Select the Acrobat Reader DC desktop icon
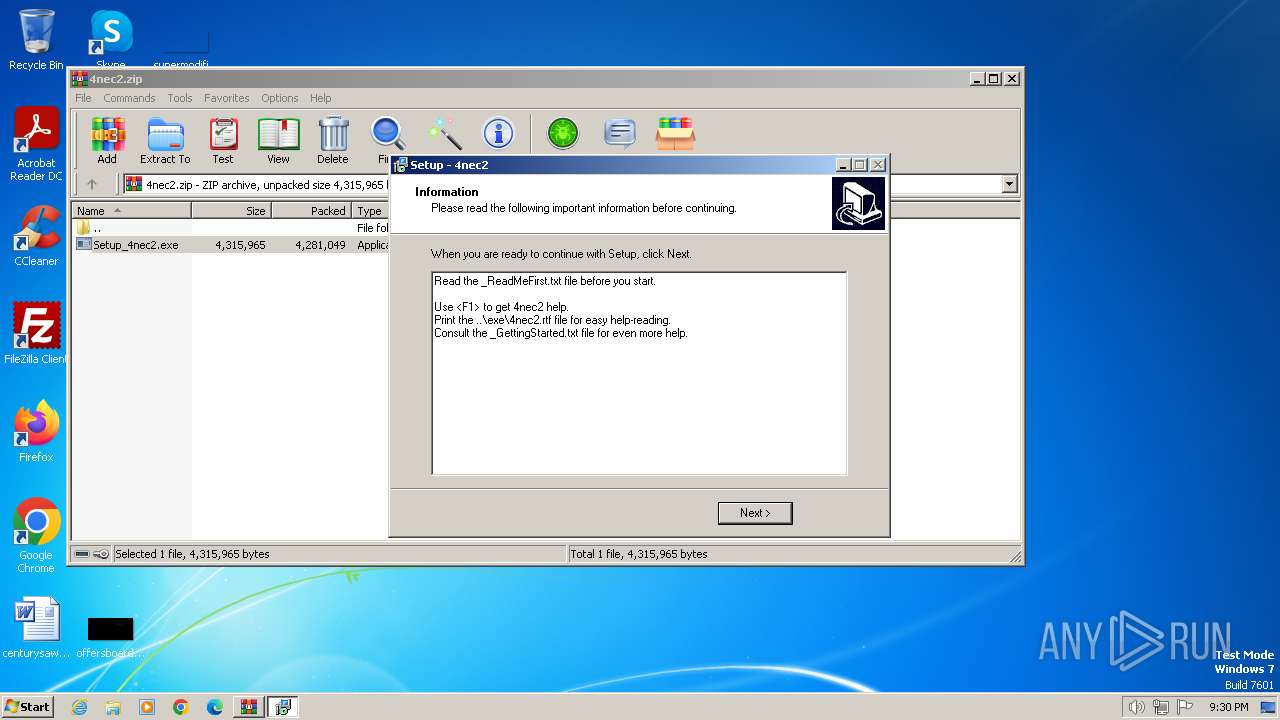1280x720 pixels. (x=36, y=145)
